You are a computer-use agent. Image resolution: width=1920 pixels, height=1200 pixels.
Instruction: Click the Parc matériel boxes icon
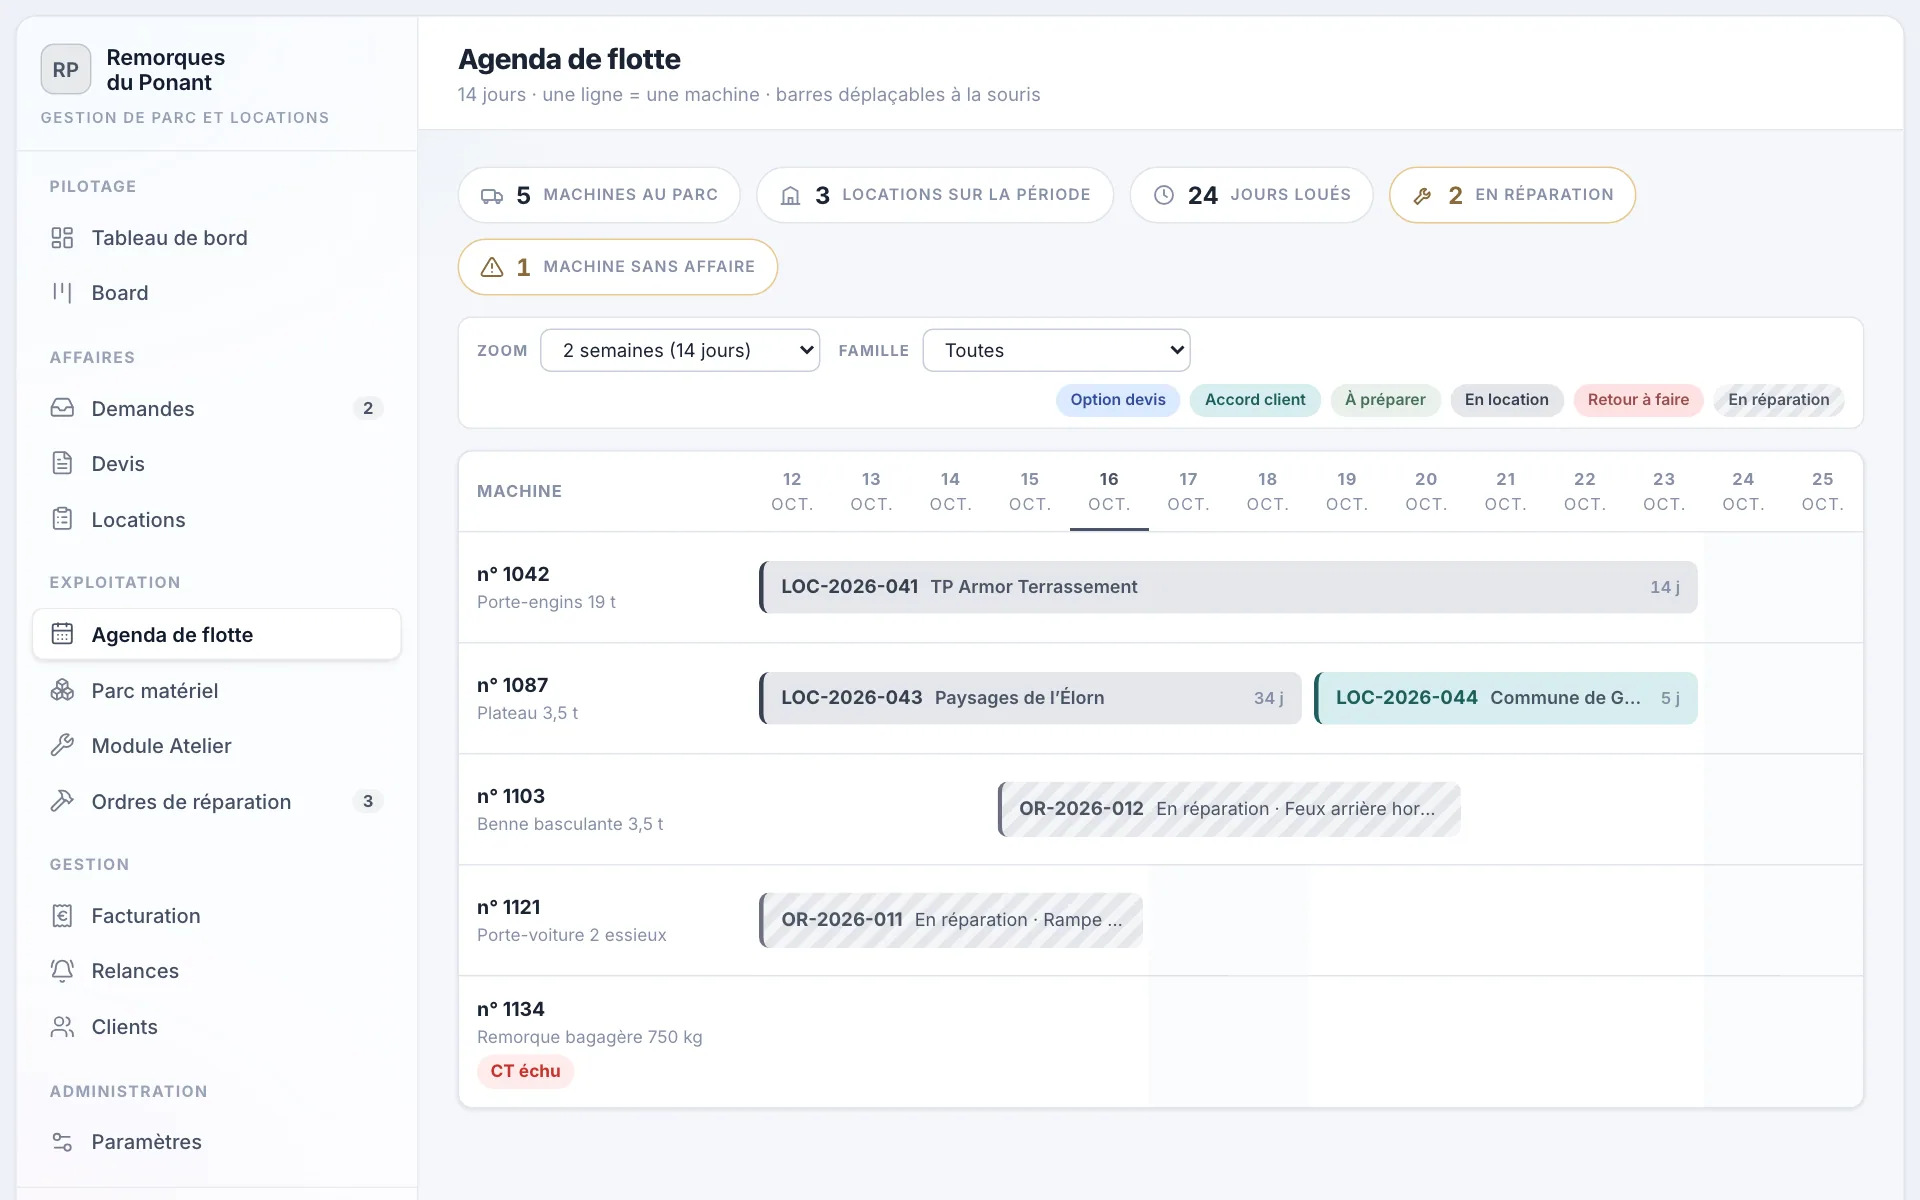tap(62, 690)
